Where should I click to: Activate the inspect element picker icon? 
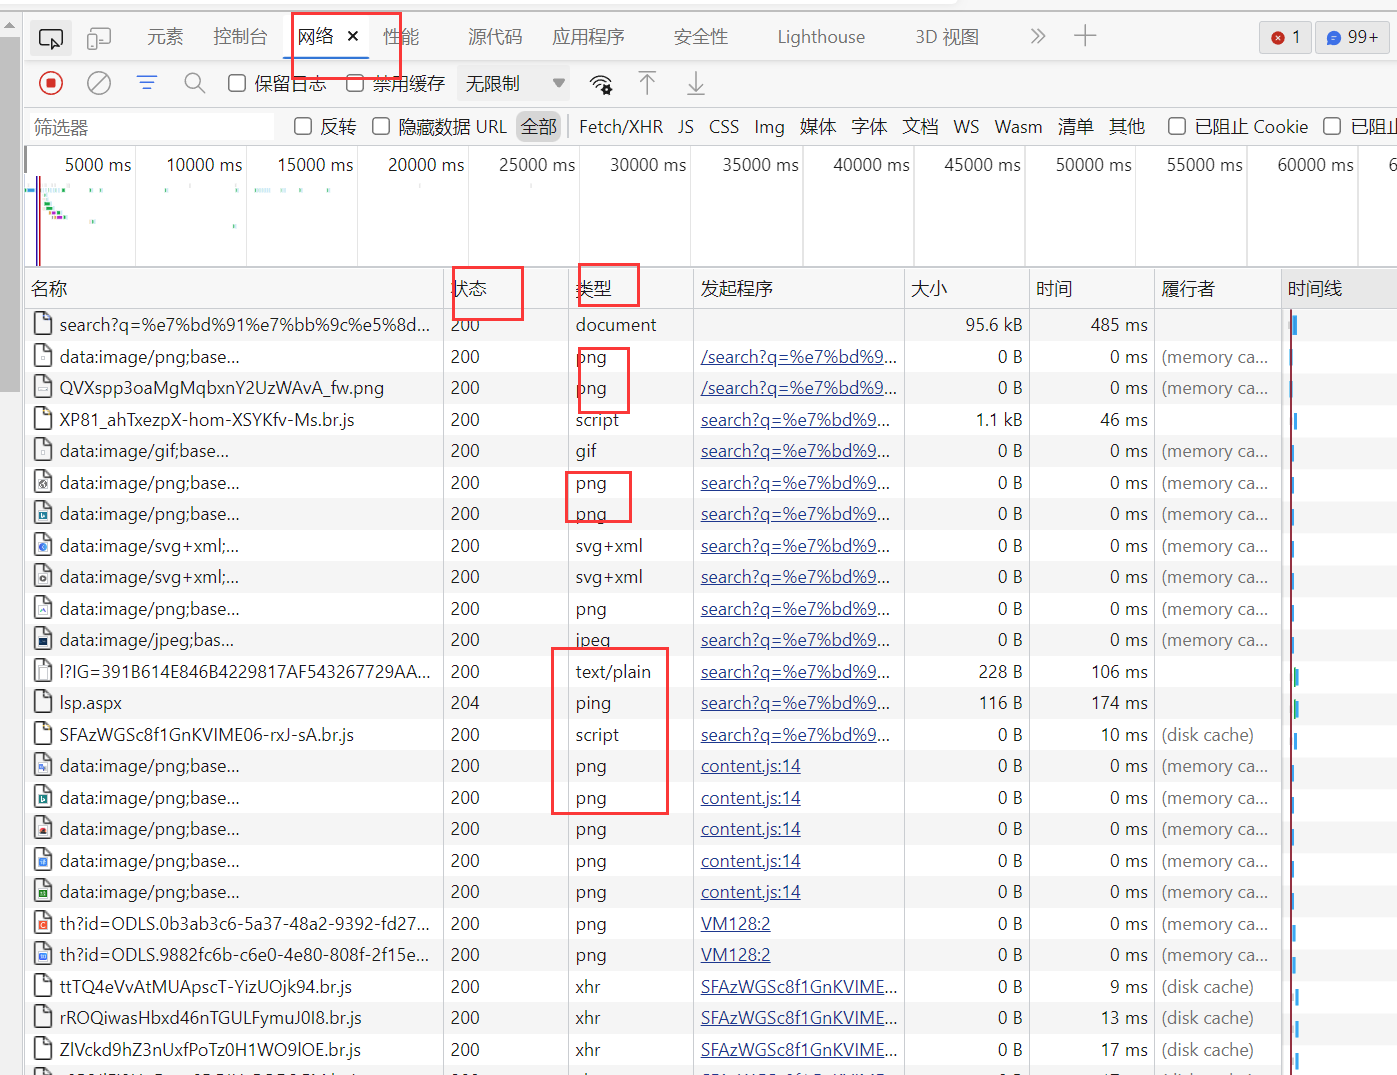[x=50, y=38]
